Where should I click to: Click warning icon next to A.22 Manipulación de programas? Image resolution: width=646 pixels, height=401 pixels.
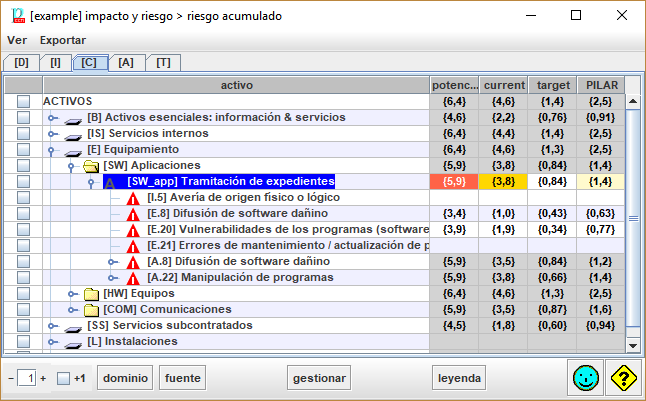[x=133, y=278]
